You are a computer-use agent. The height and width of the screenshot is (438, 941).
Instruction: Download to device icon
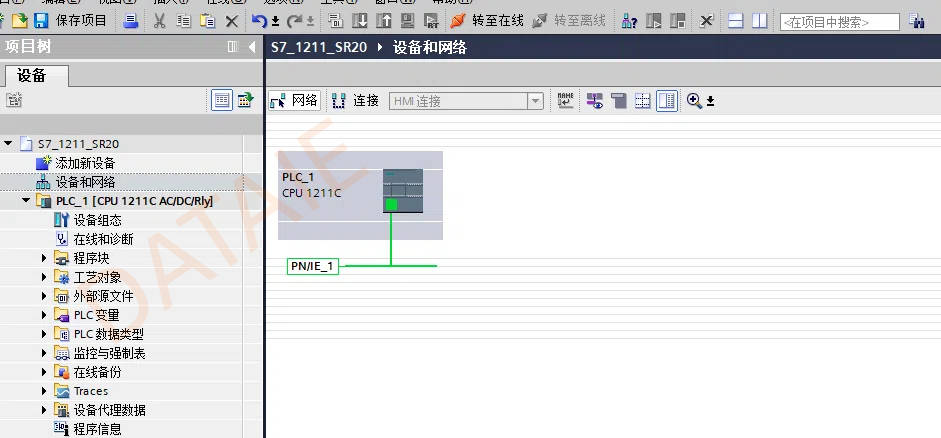click(359, 22)
